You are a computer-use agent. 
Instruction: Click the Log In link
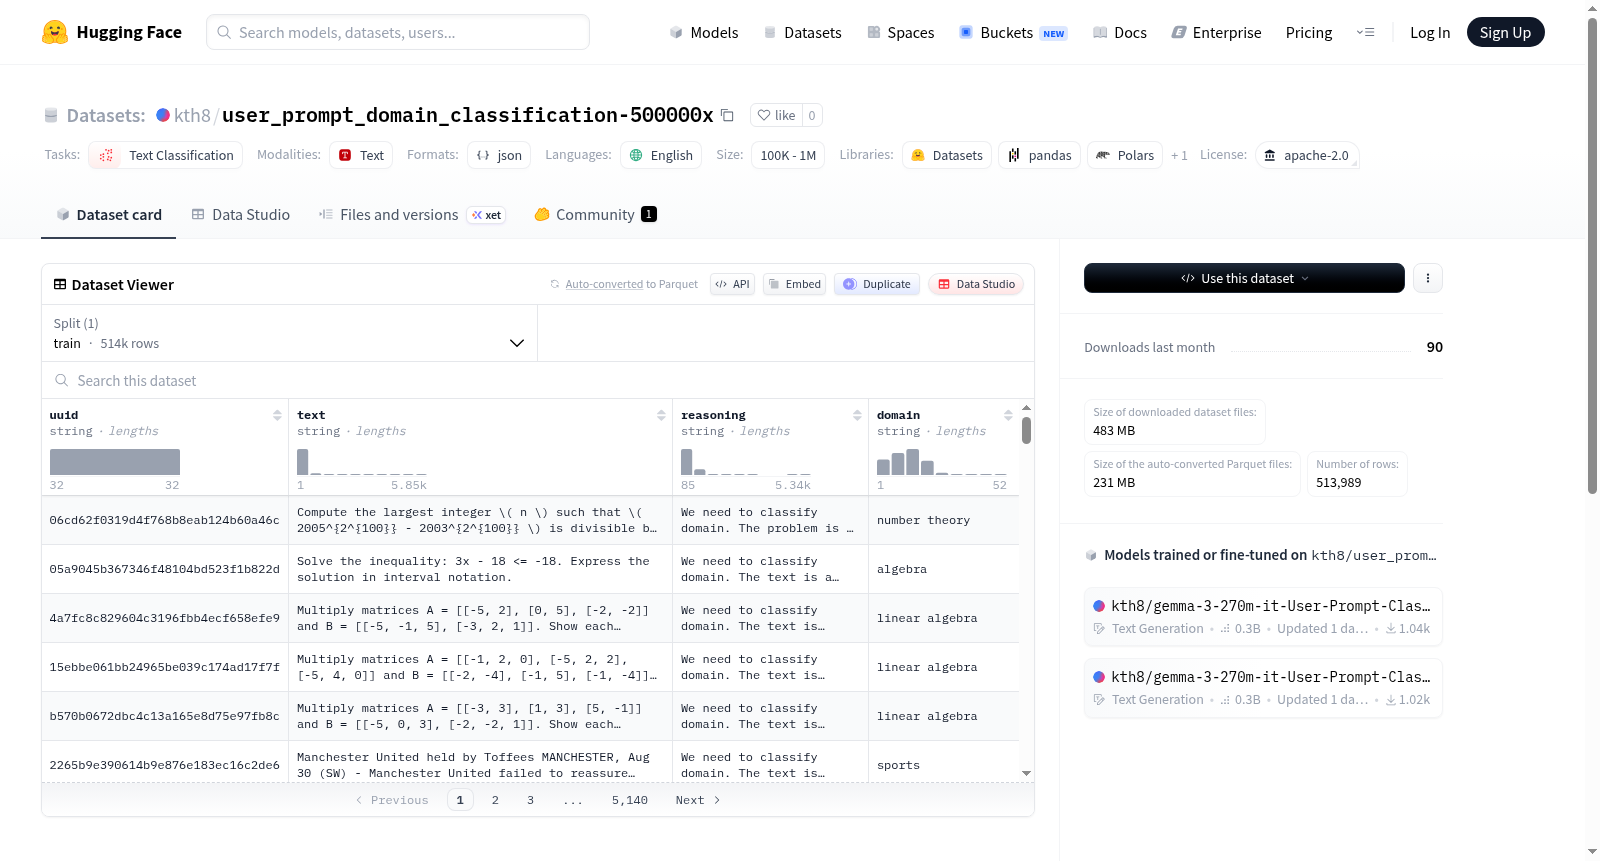(1430, 33)
